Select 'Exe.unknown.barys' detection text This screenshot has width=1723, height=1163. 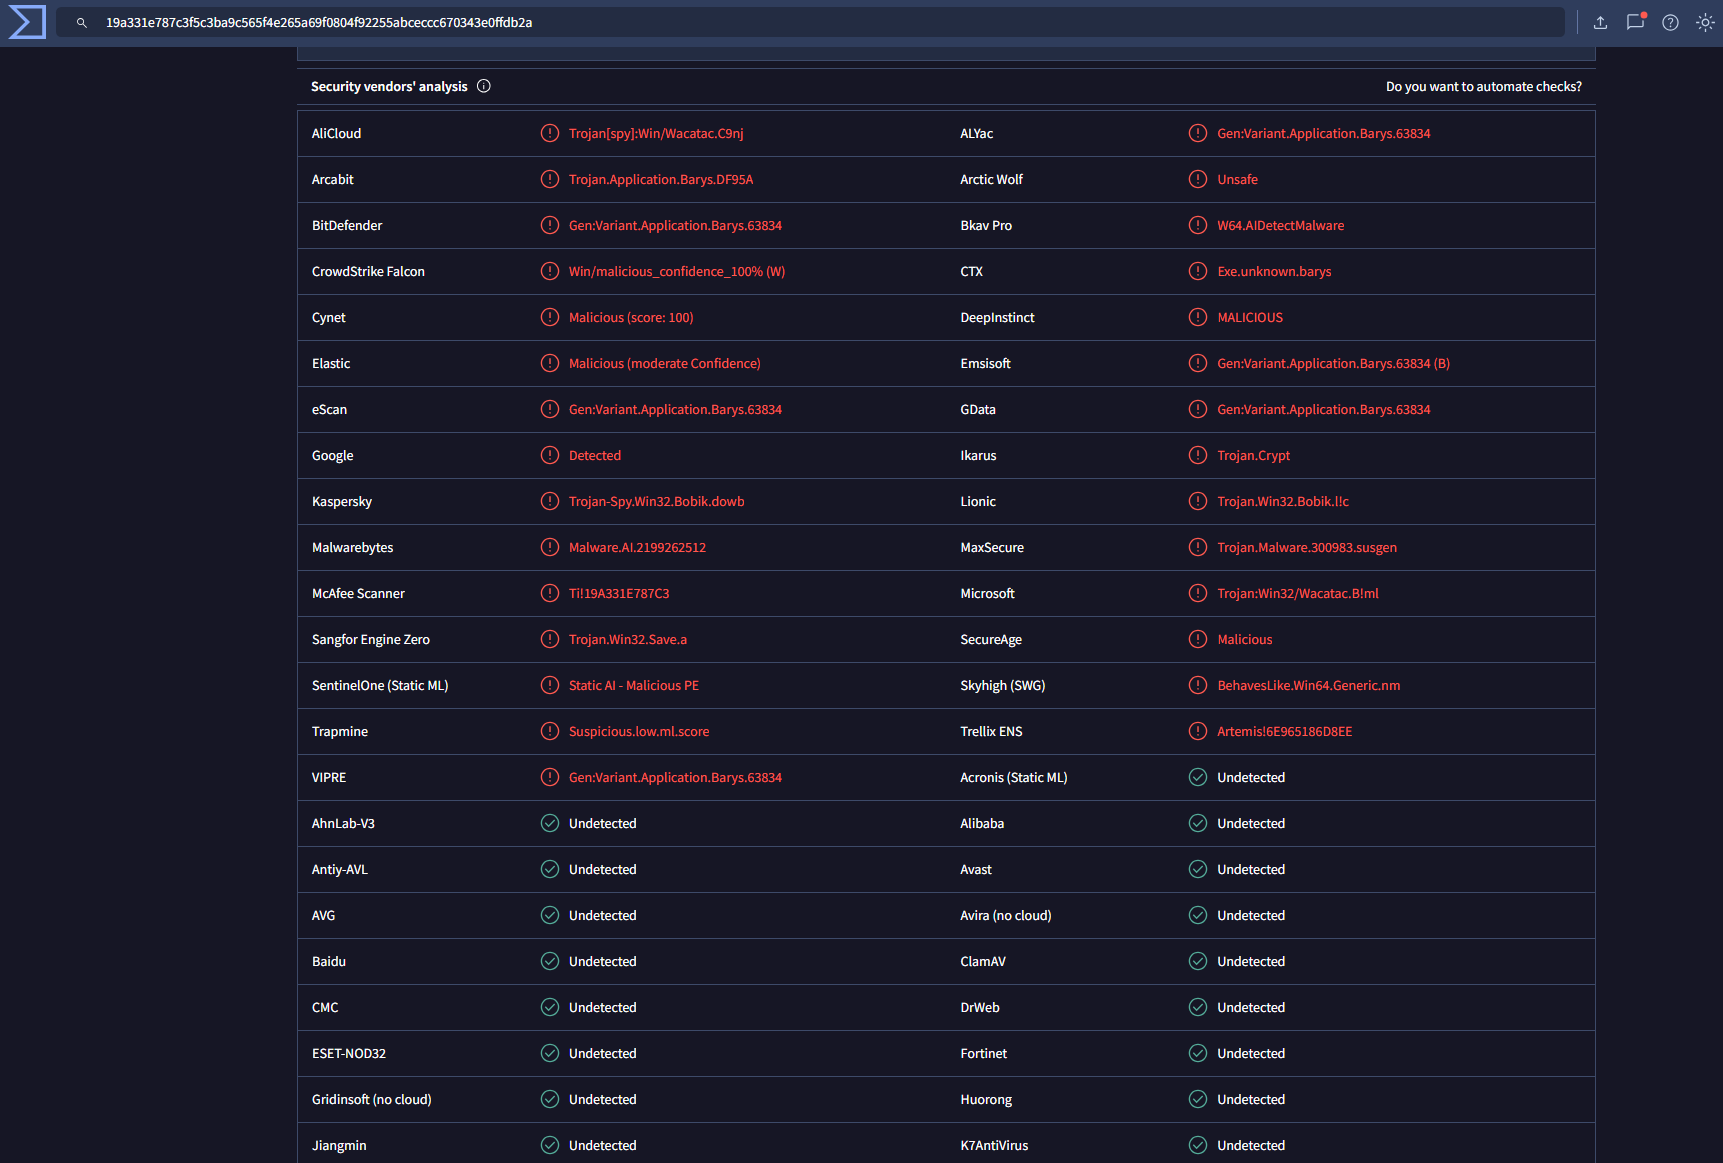pos(1274,271)
